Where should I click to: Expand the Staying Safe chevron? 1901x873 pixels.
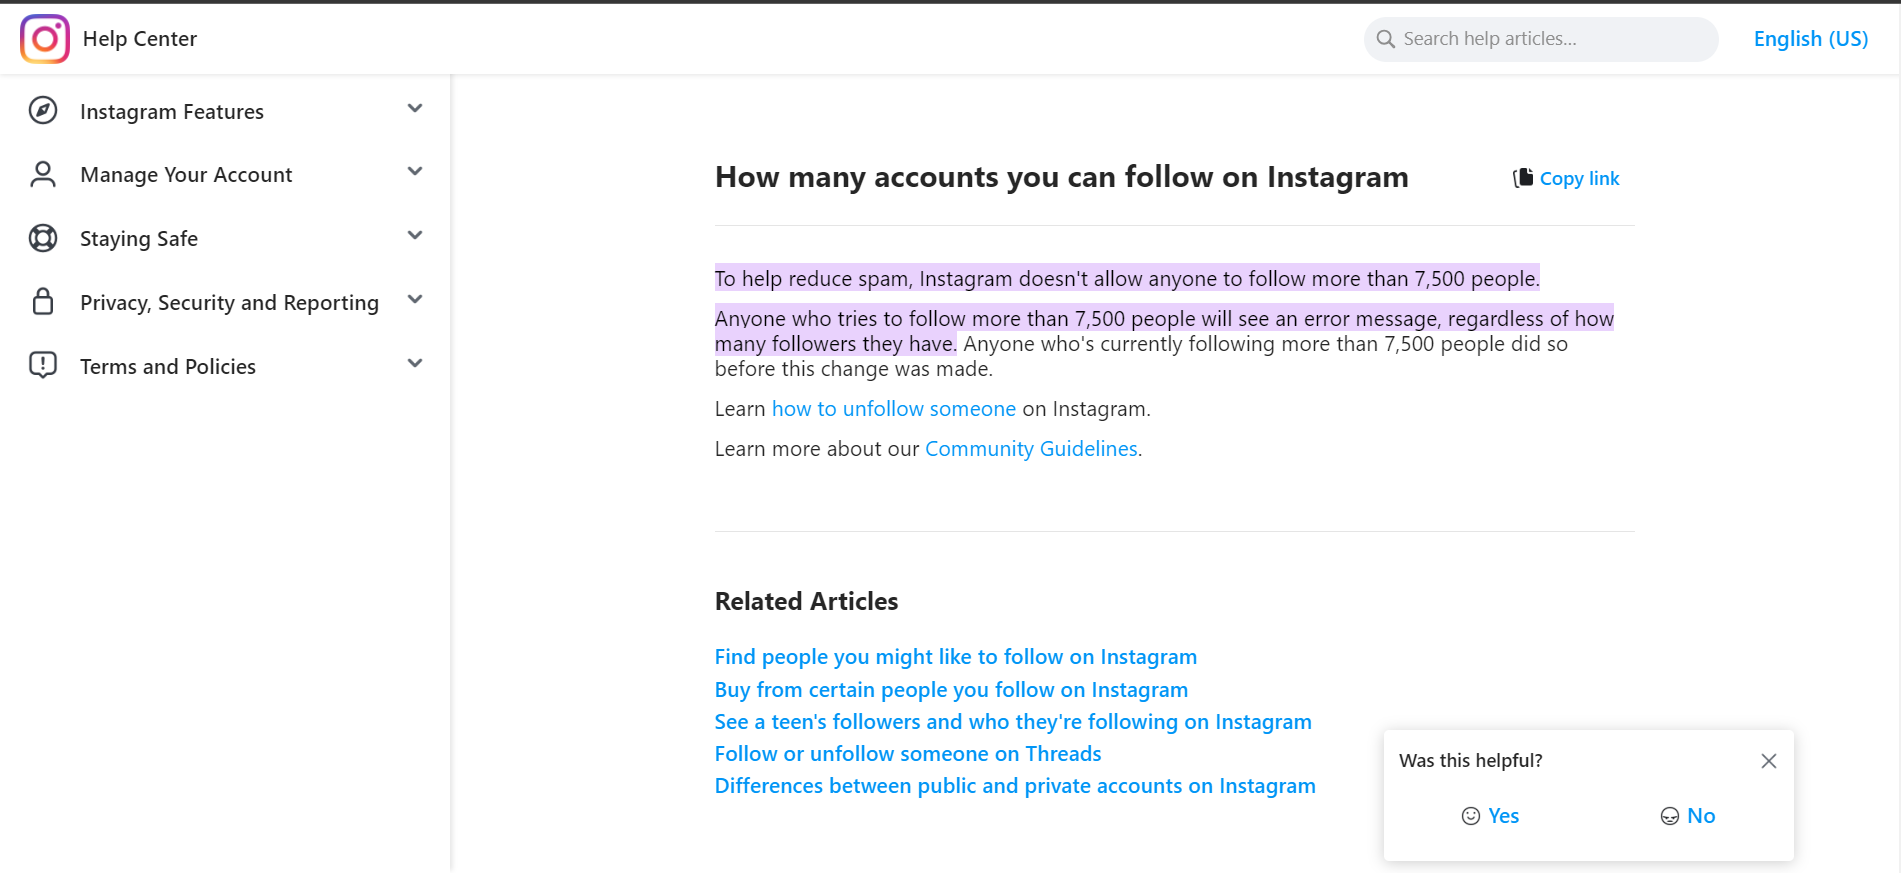[415, 236]
